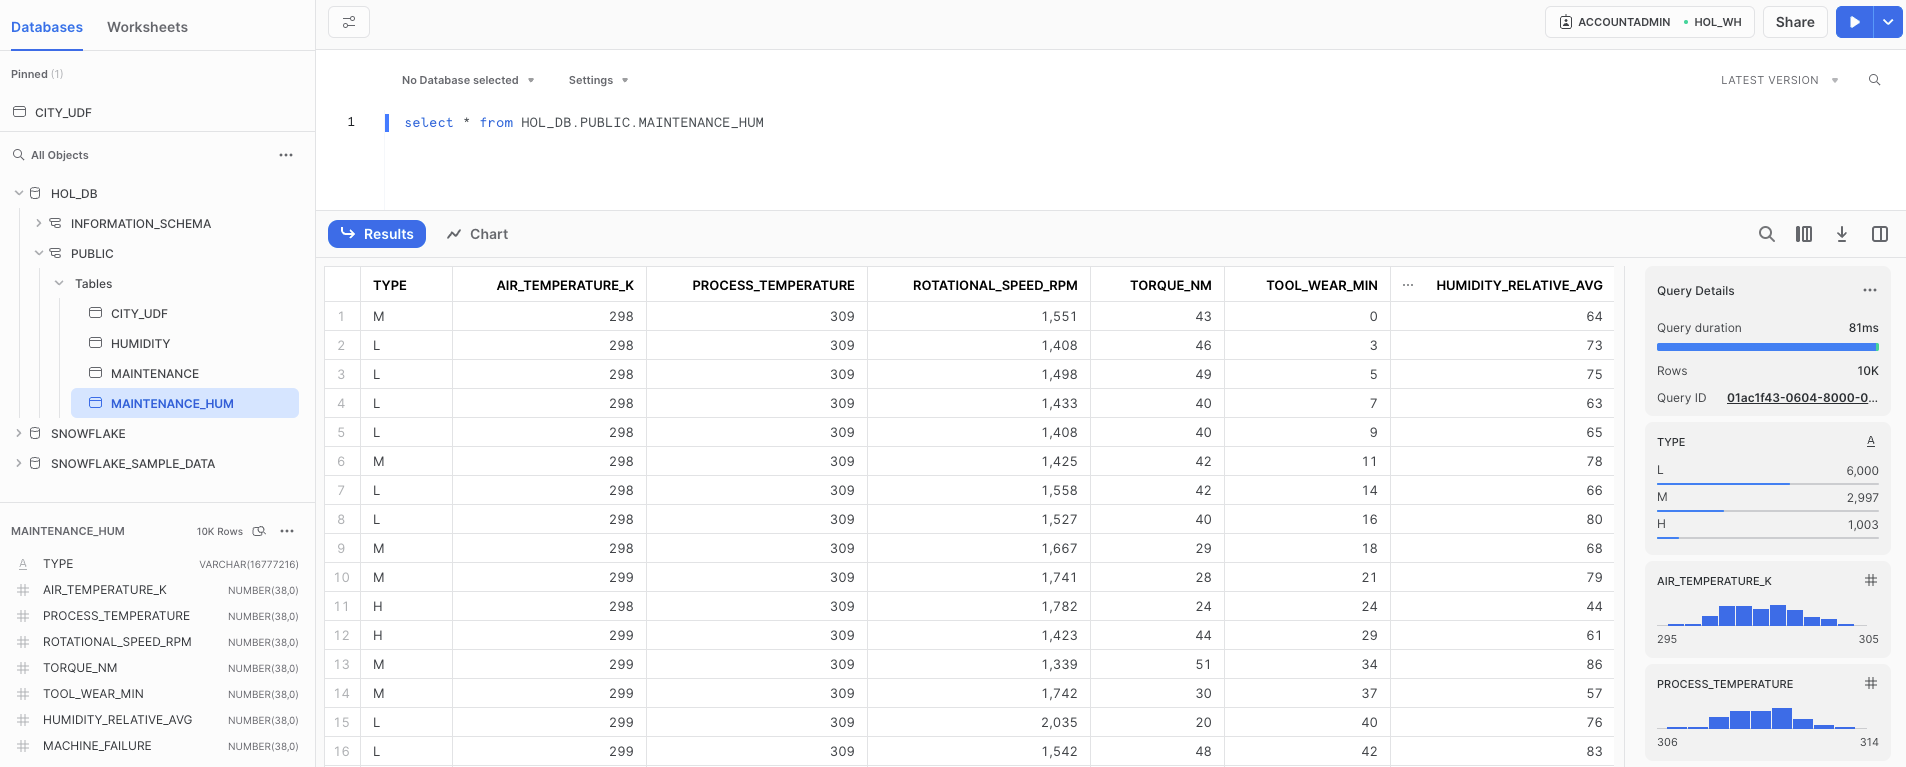1906x767 pixels.
Task: Select the Results tab
Action: tap(377, 234)
